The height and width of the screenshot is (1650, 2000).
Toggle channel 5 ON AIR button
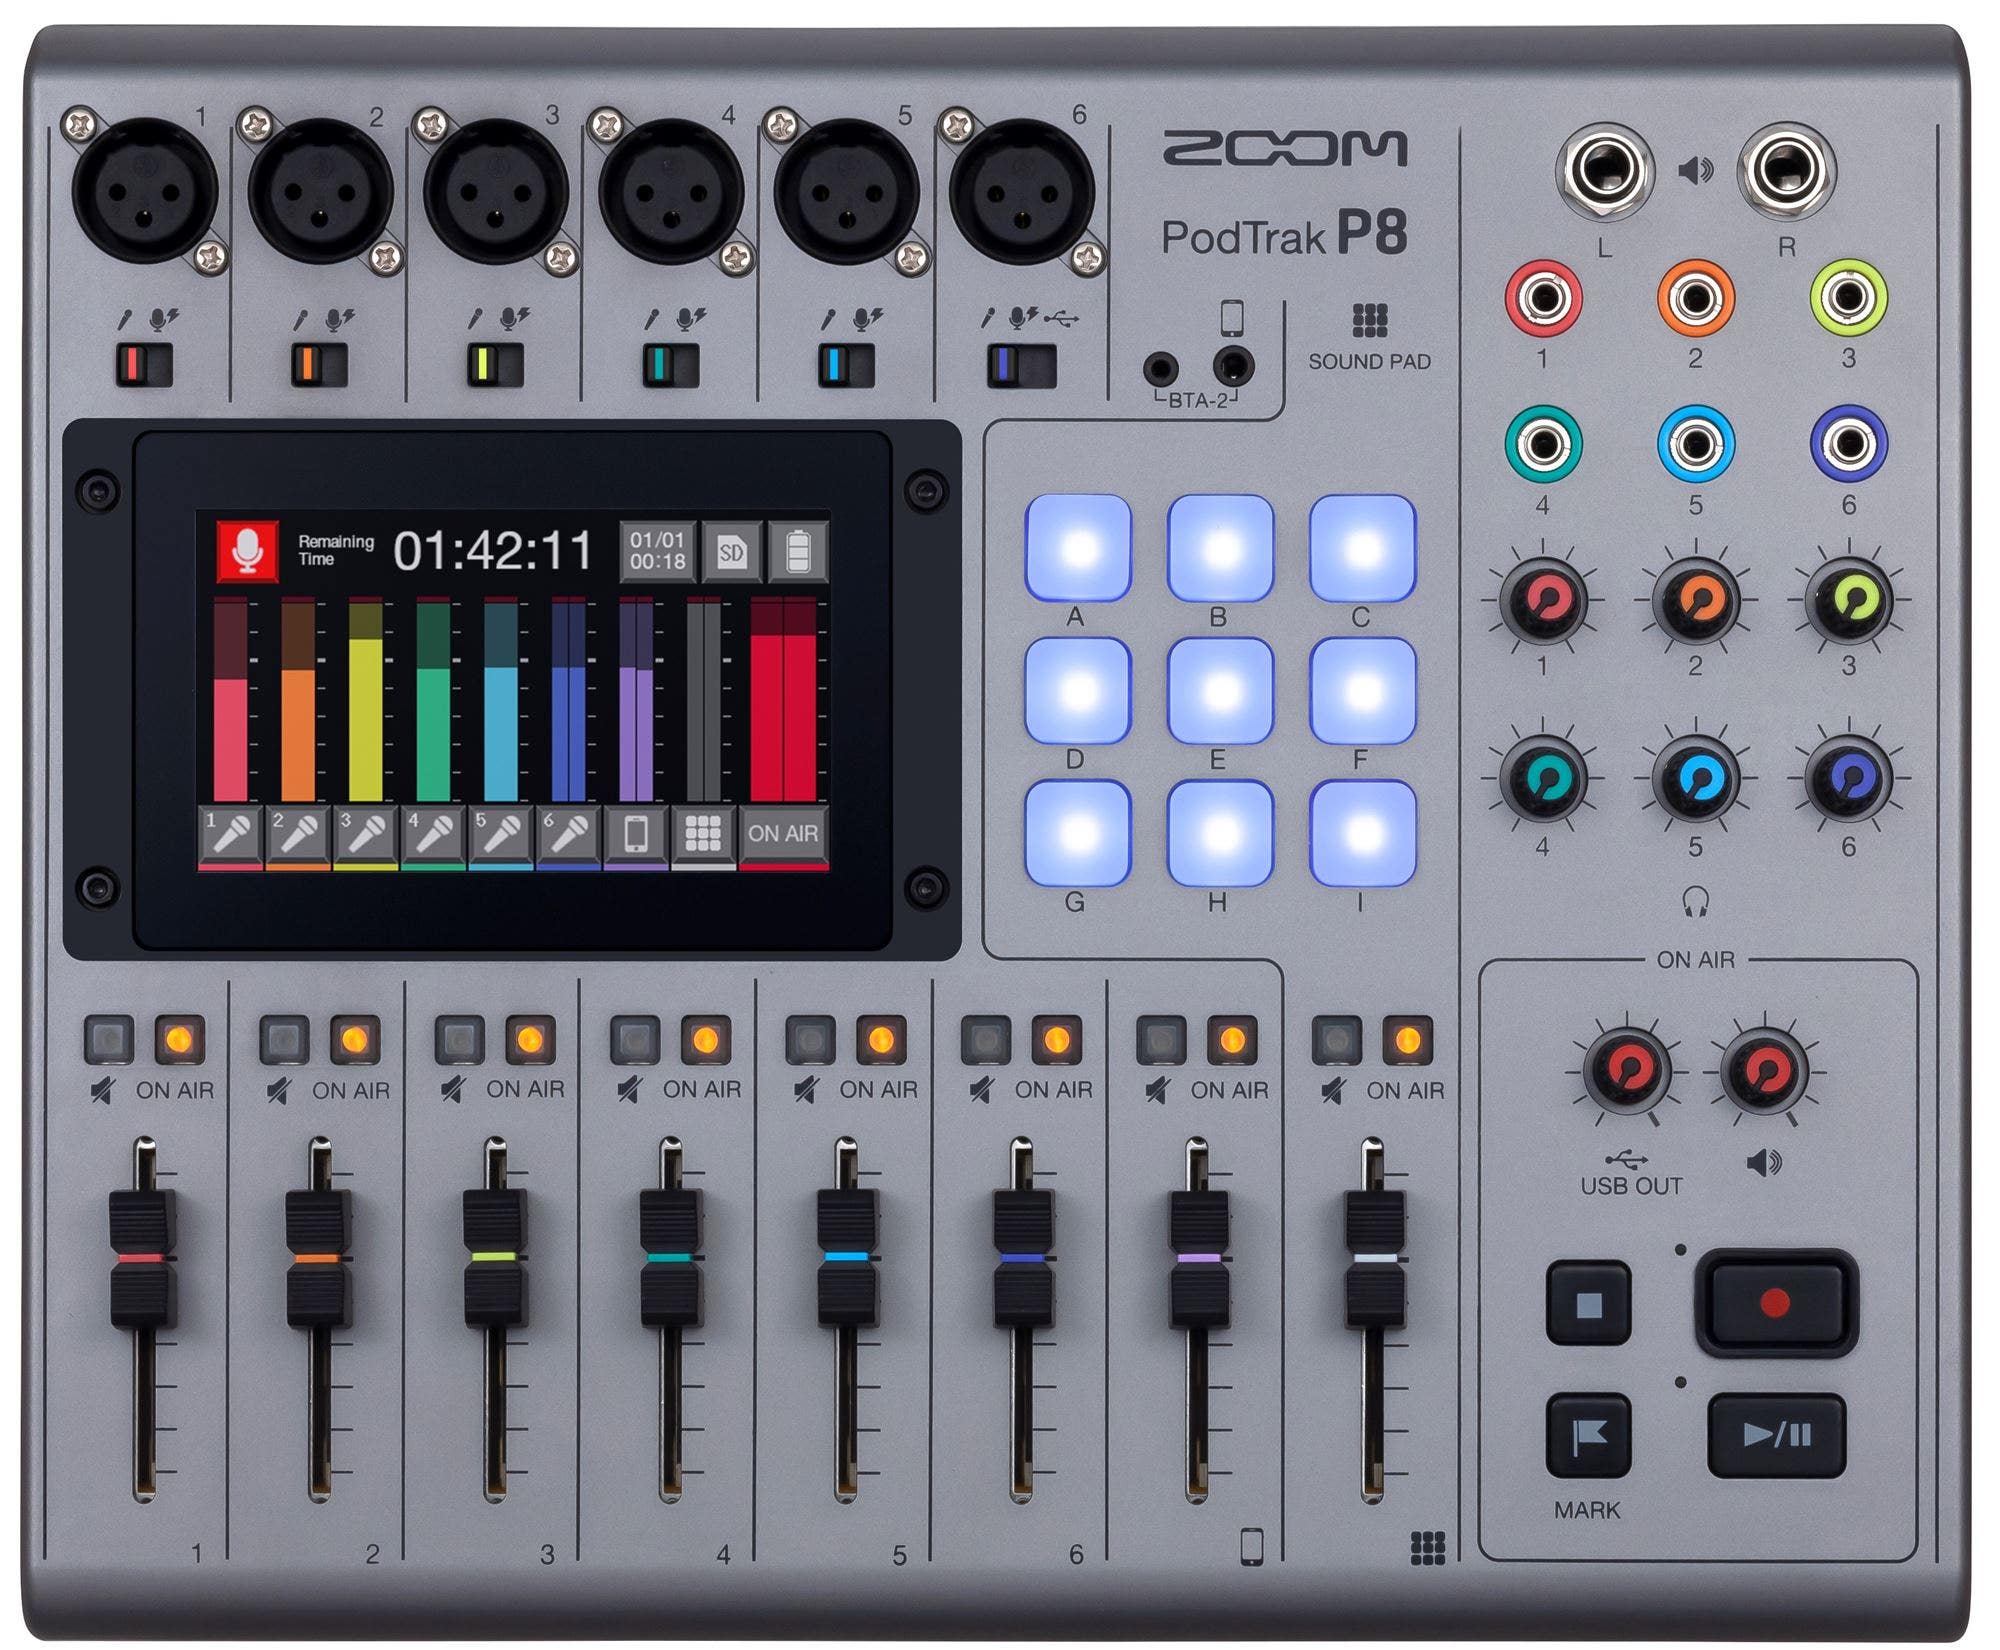881,1040
